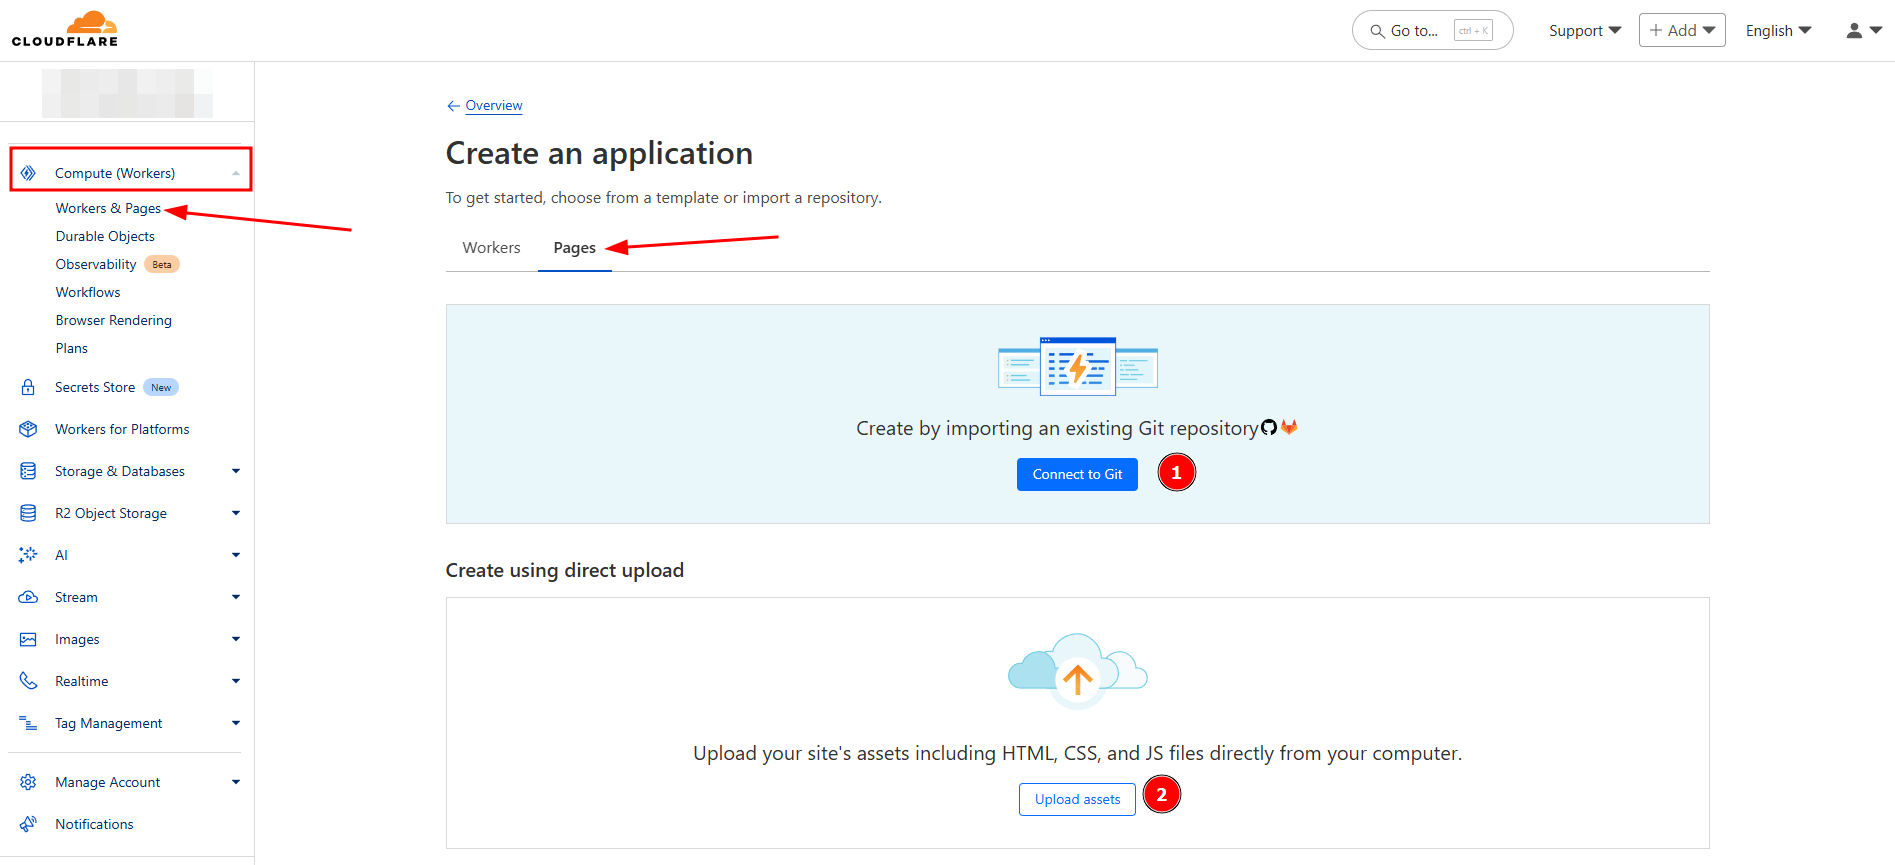Viewport: 1895px width, 865px height.
Task: Click the Stream cloud icon in sidebar
Action: [x=28, y=597]
